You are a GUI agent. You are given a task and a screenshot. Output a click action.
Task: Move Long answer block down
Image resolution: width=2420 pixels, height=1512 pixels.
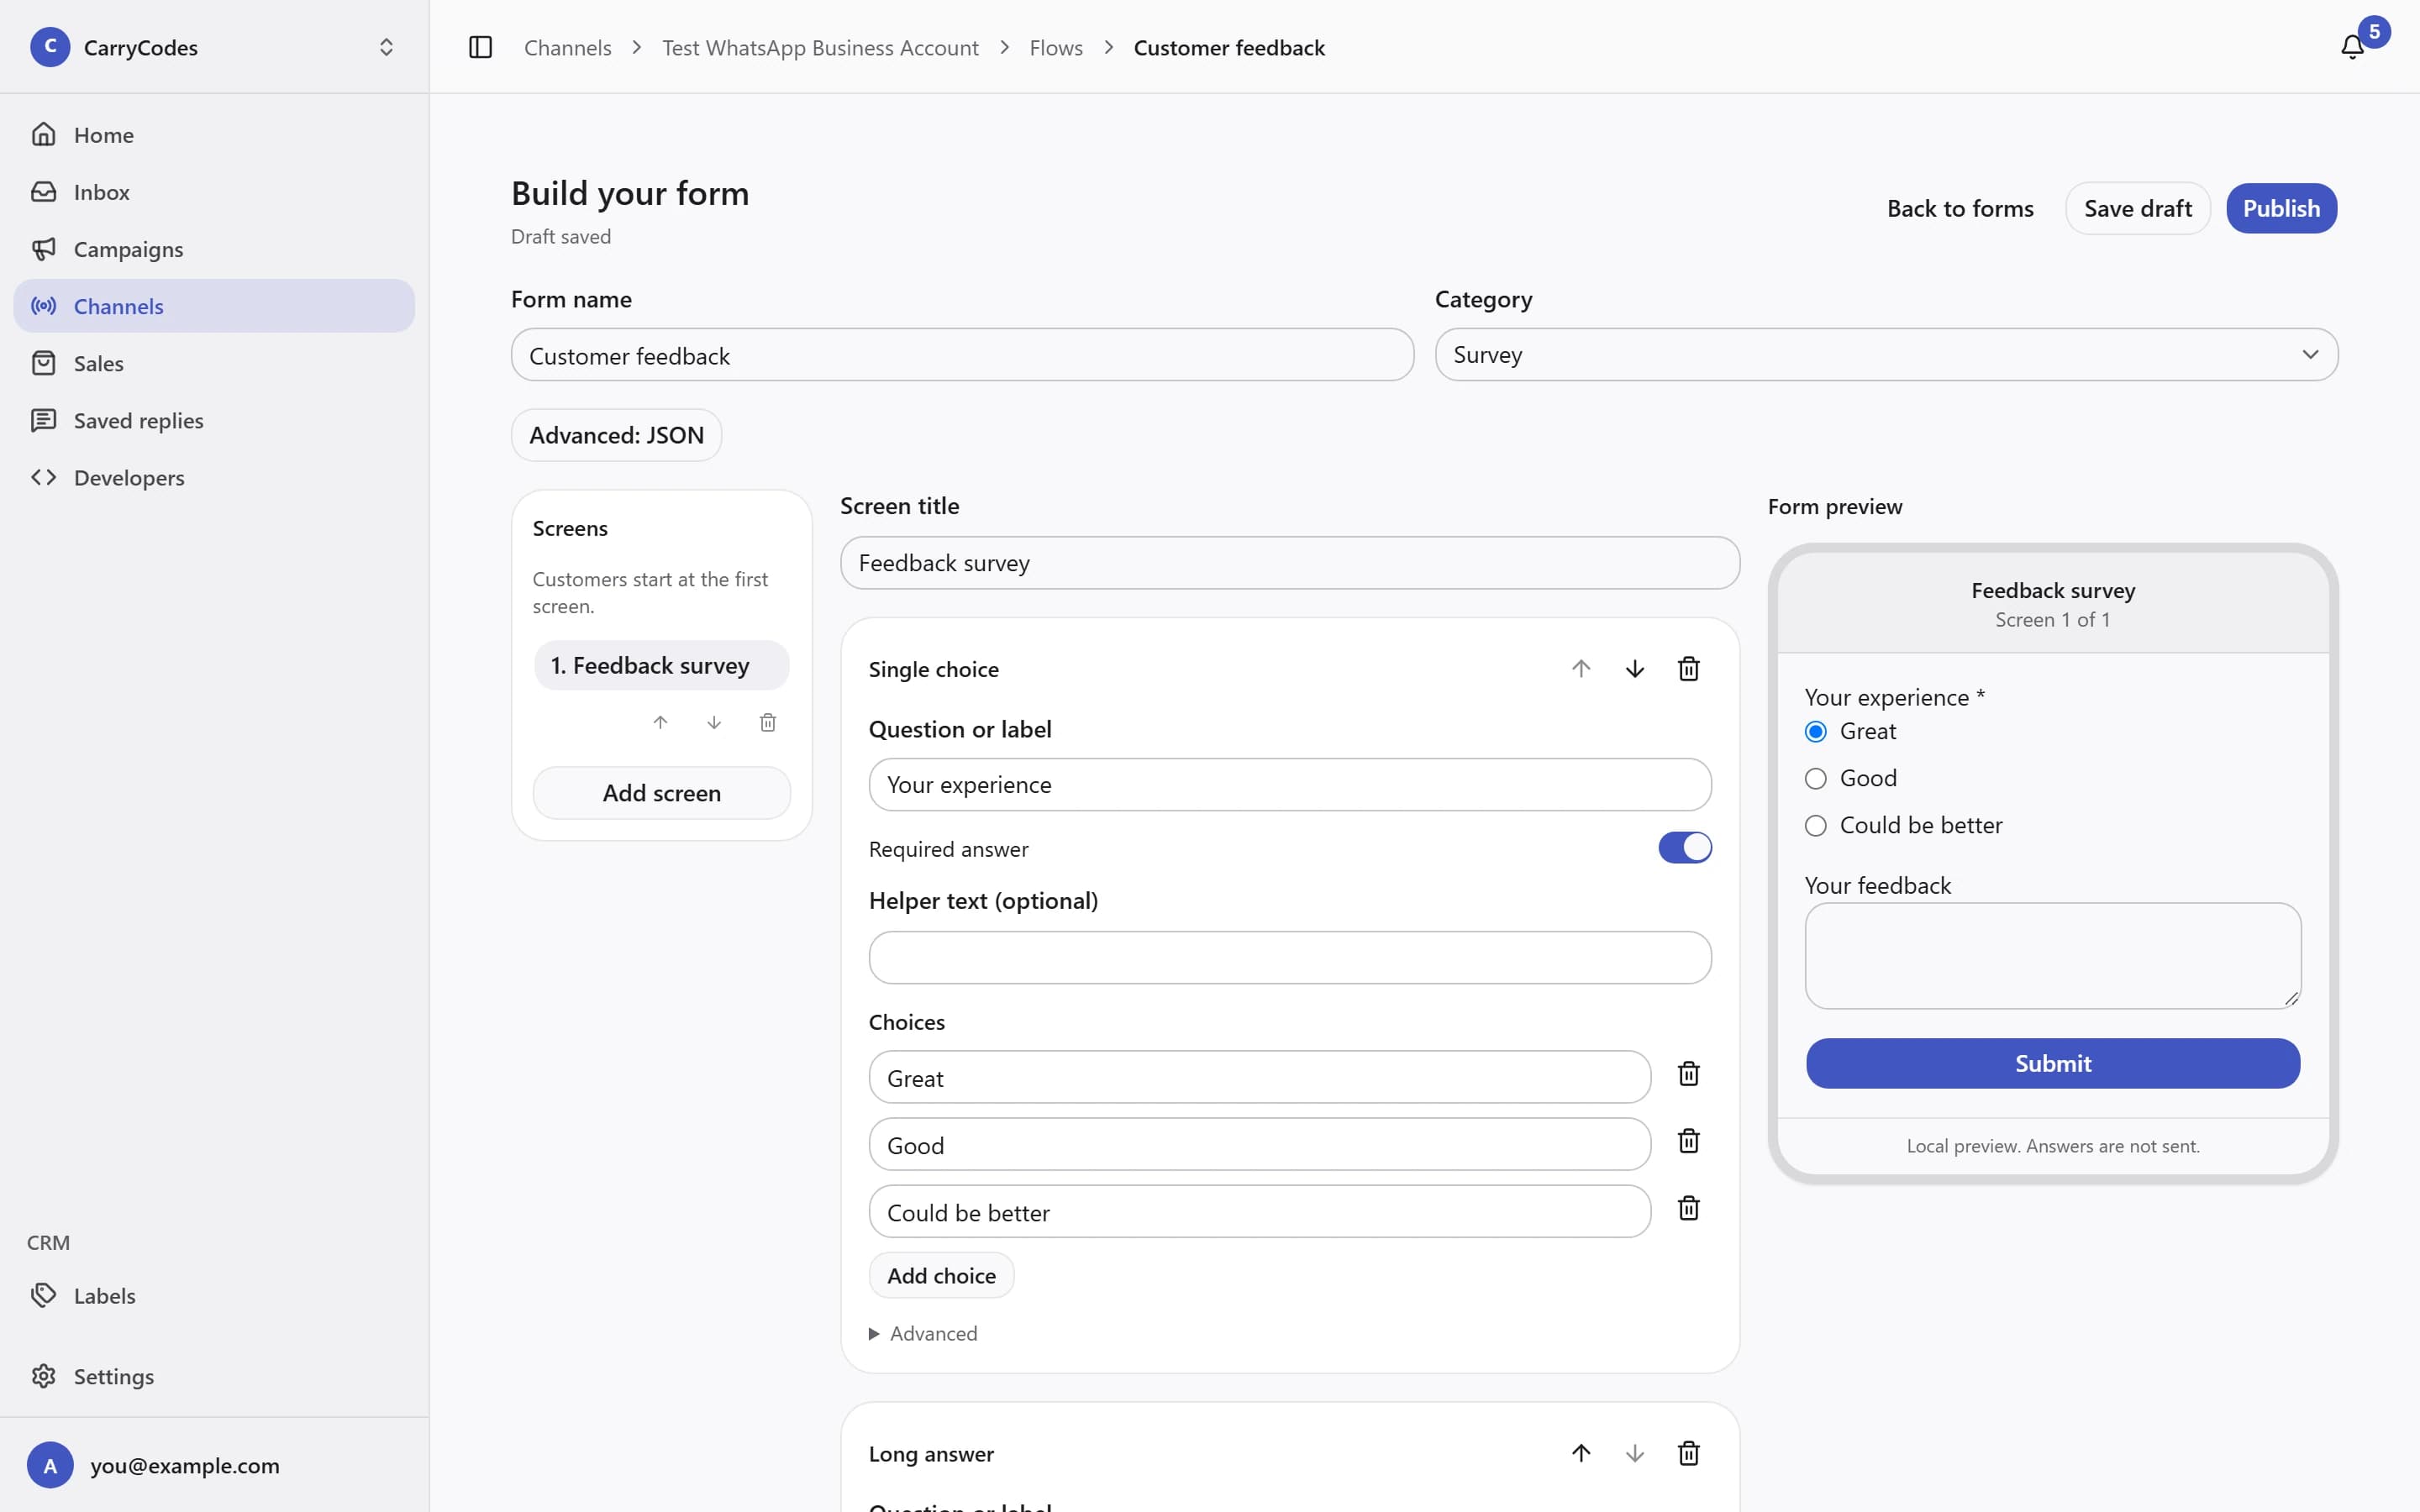(1634, 1453)
